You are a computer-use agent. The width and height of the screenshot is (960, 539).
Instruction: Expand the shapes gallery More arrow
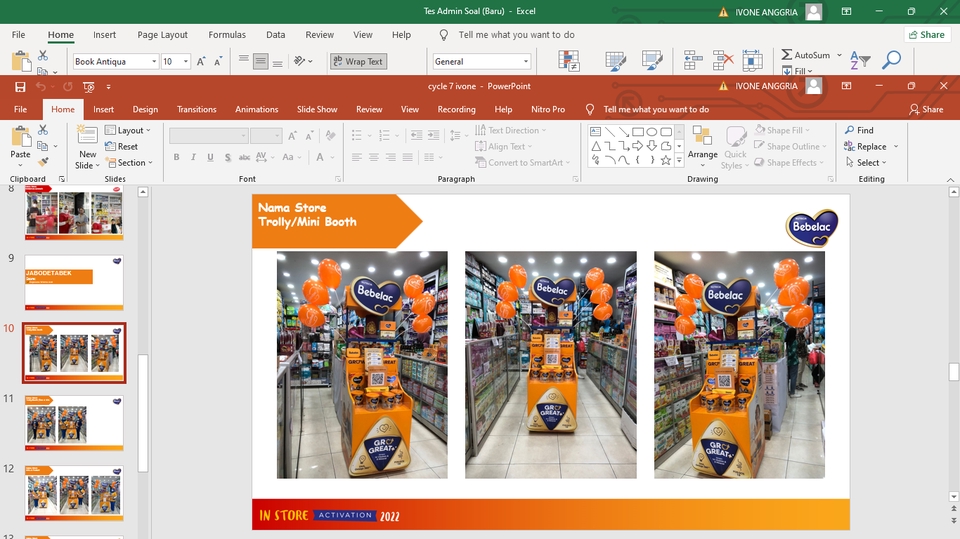679,160
